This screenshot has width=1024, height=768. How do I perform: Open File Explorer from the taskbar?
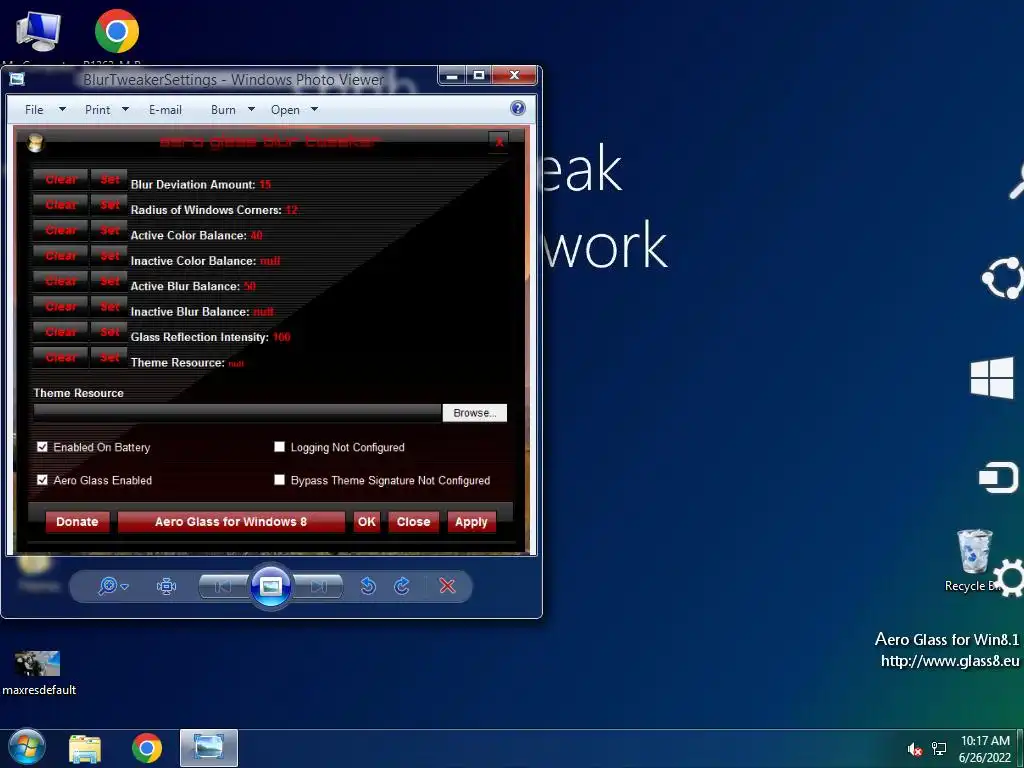click(85, 748)
